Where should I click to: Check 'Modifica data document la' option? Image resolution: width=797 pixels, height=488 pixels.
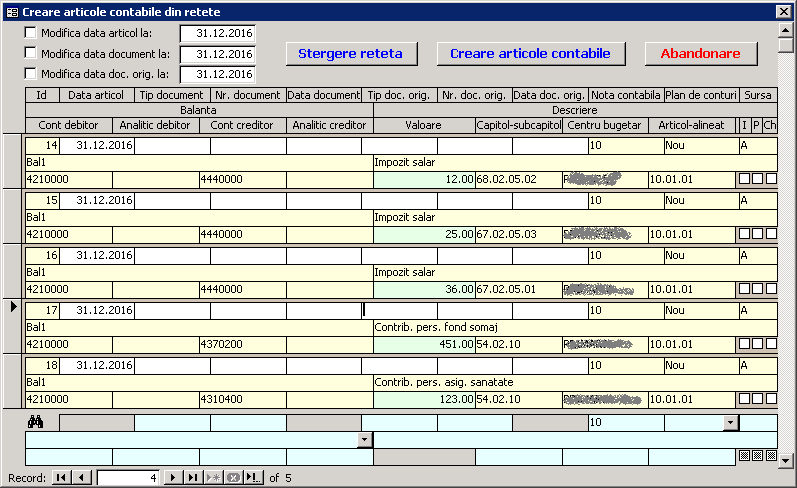[x=31, y=53]
